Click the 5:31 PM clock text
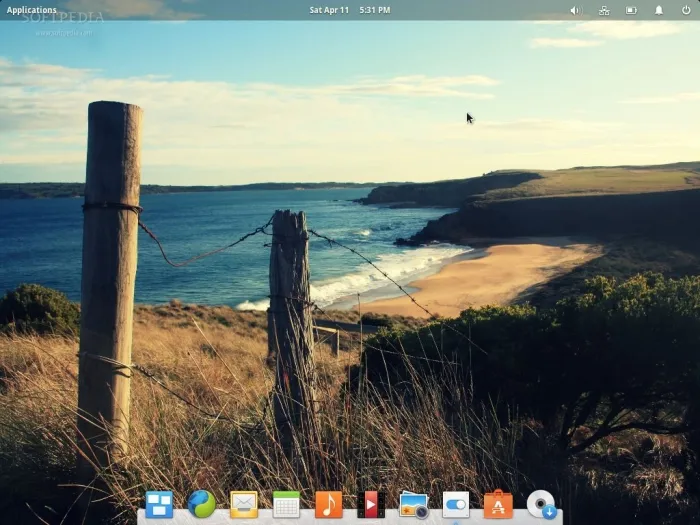700x525 pixels. (x=375, y=10)
